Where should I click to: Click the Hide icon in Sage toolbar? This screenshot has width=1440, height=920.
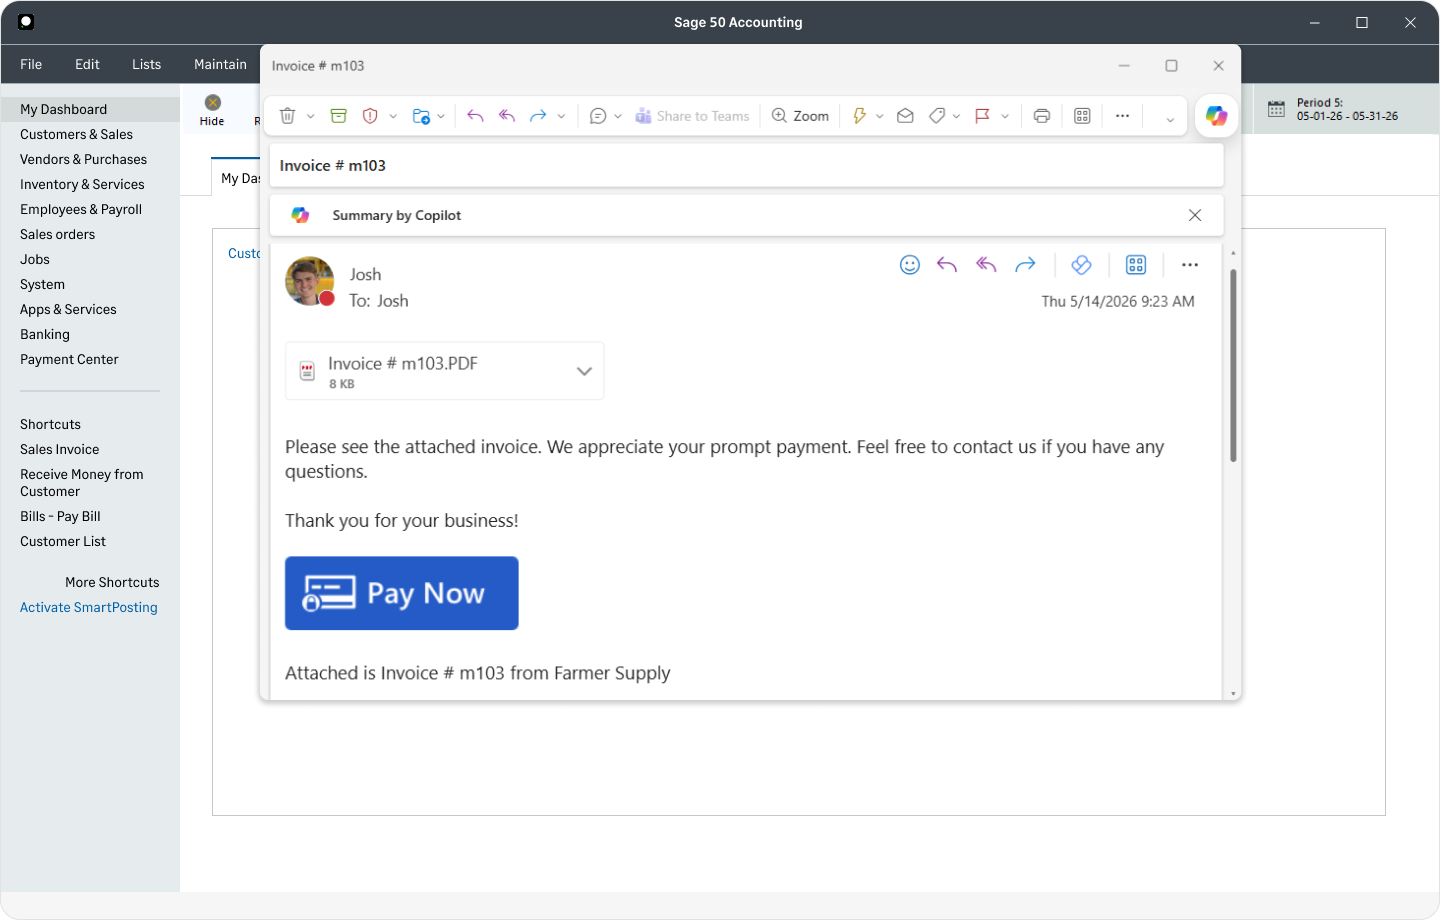[212, 103]
